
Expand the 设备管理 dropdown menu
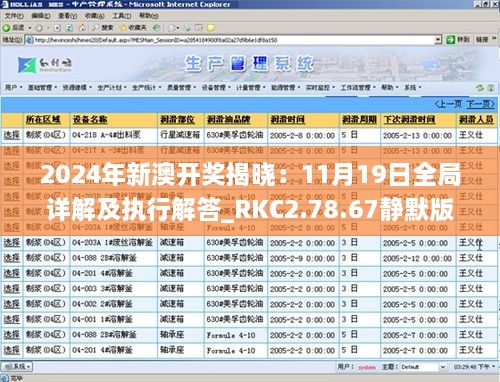coord(216,88)
